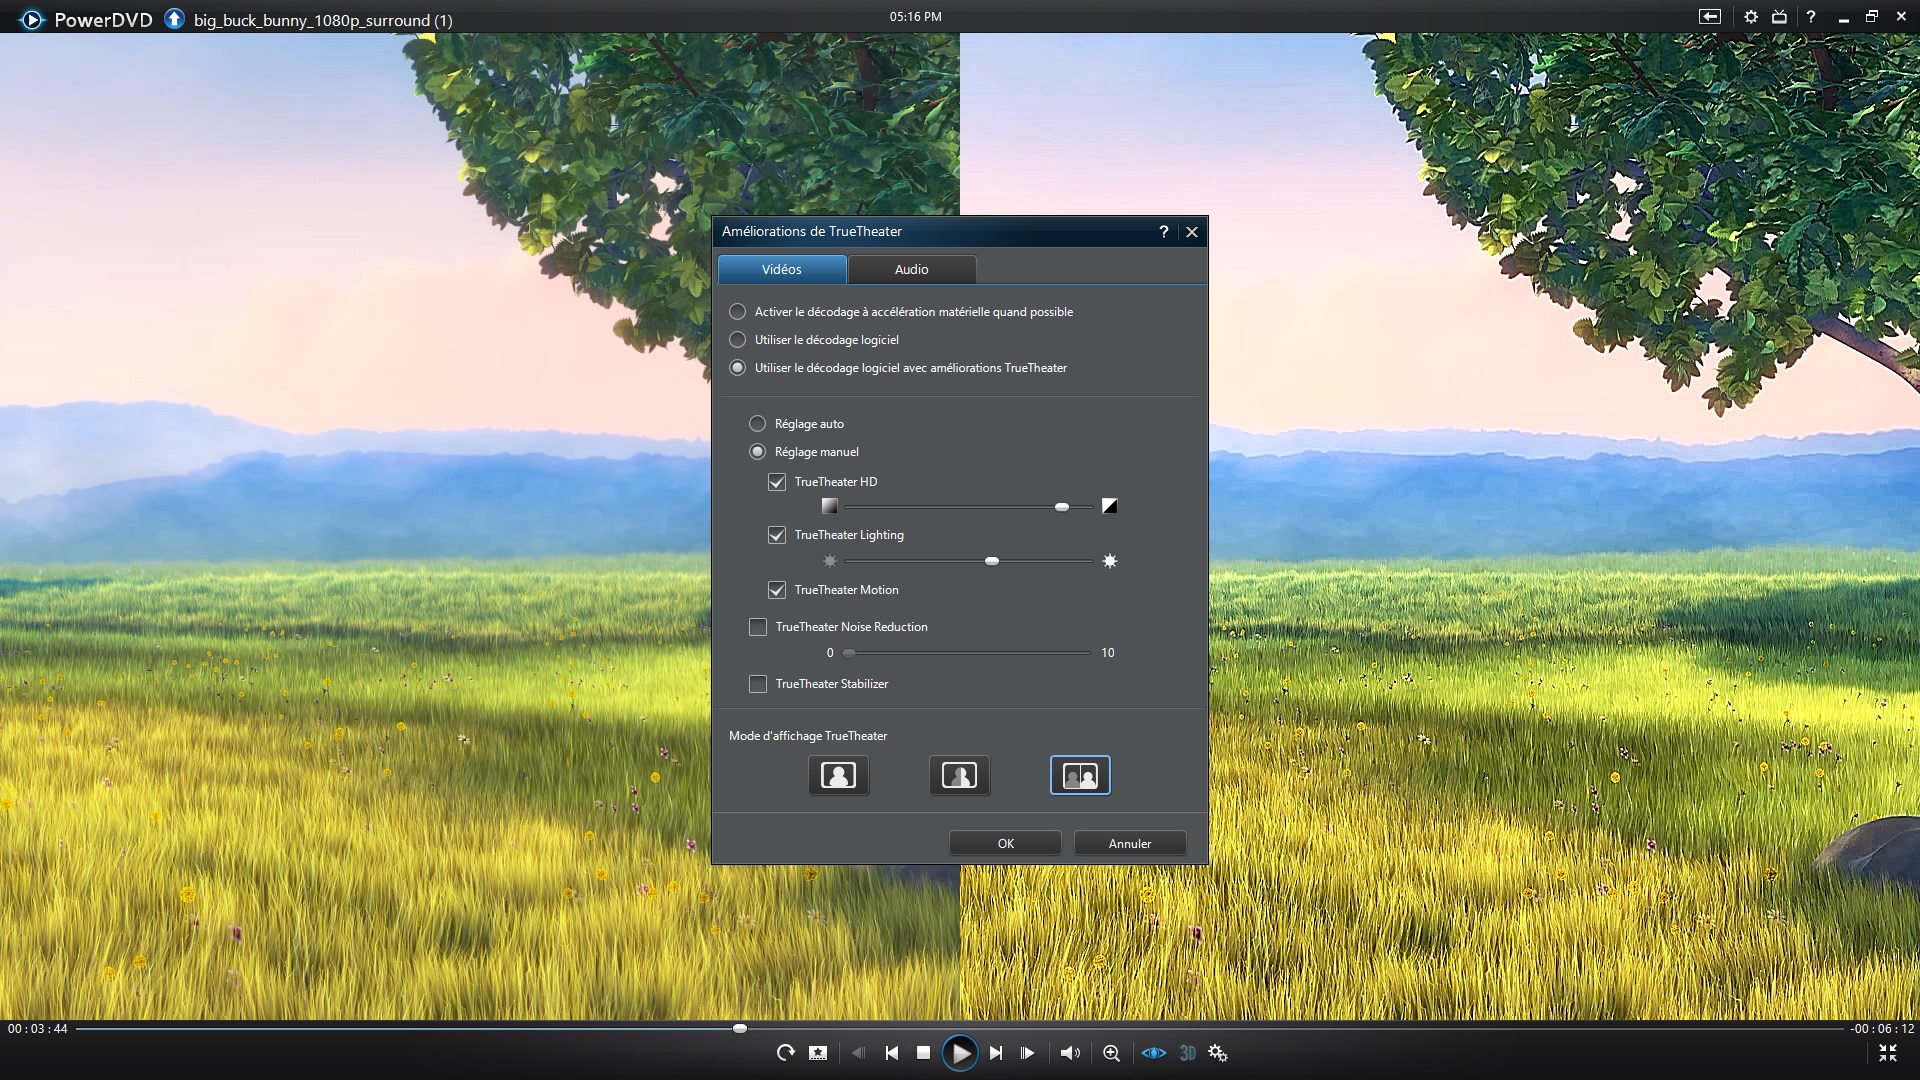Viewport: 1920px width, 1080px height.
Task: Click the dim sun icon of Lighting slider
Action: click(829, 561)
